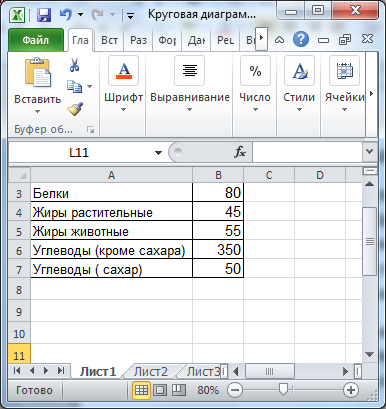Switch to the Вставка ribbon tab
Viewport: 386px width, 409px height.
[109, 40]
